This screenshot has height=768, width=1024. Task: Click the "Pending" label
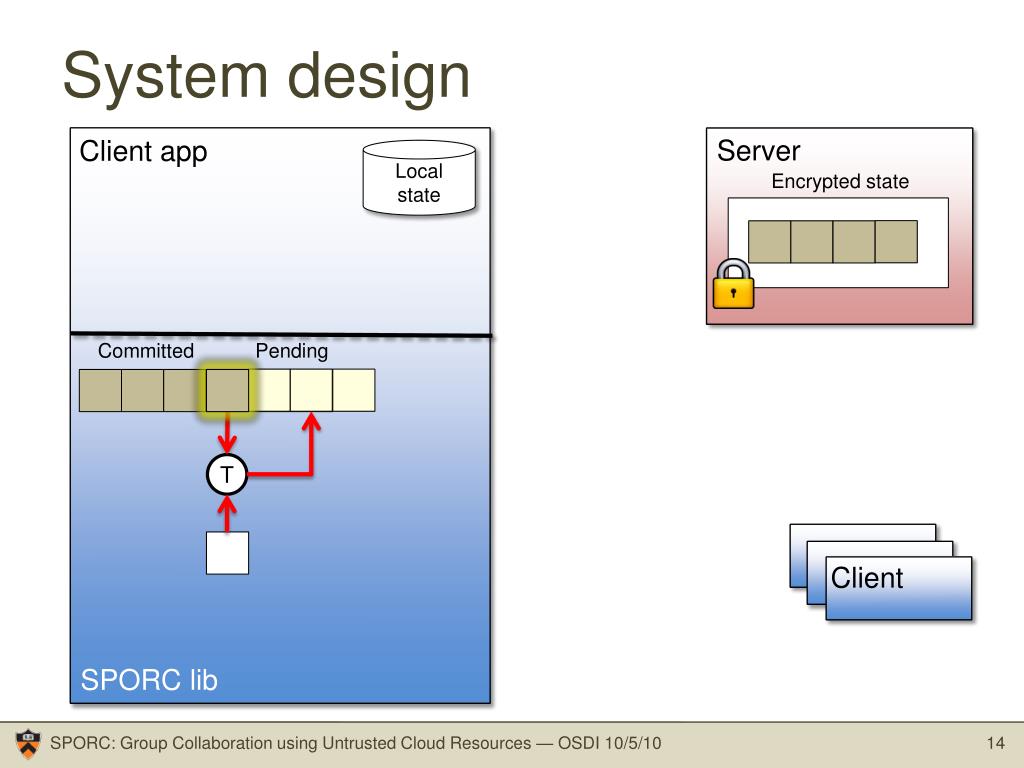coord(291,351)
